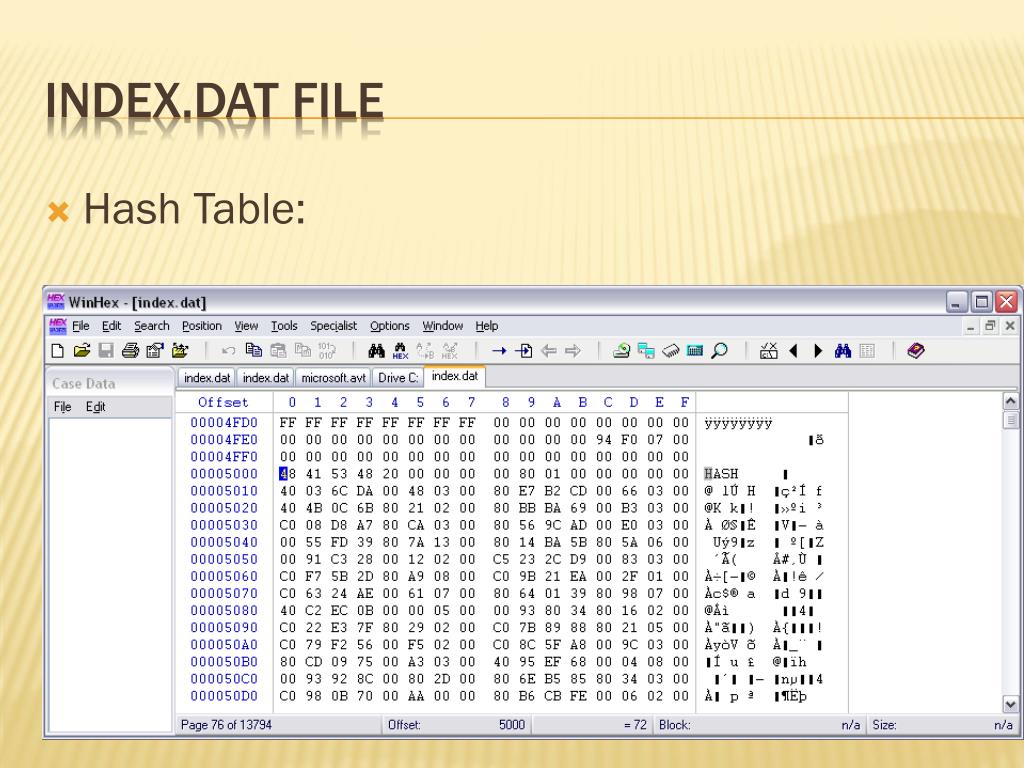Click the Replace Hex Values icon
This screenshot has height=768, width=1024.
[x=449, y=351]
